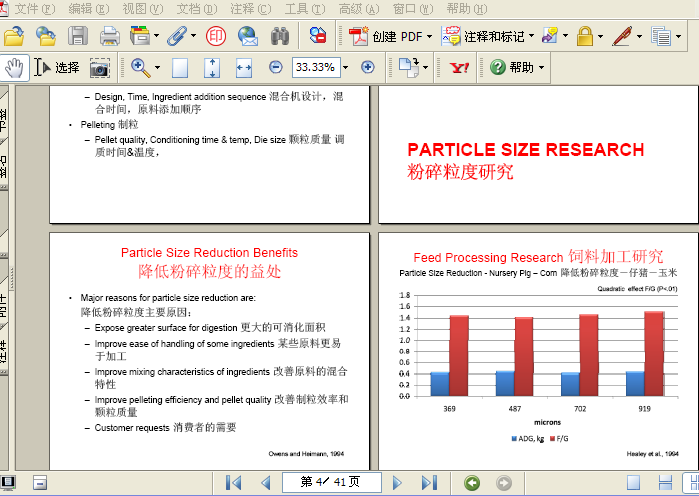699x496 pixels.
Task: Go to next page arrow
Action: pos(397,483)
